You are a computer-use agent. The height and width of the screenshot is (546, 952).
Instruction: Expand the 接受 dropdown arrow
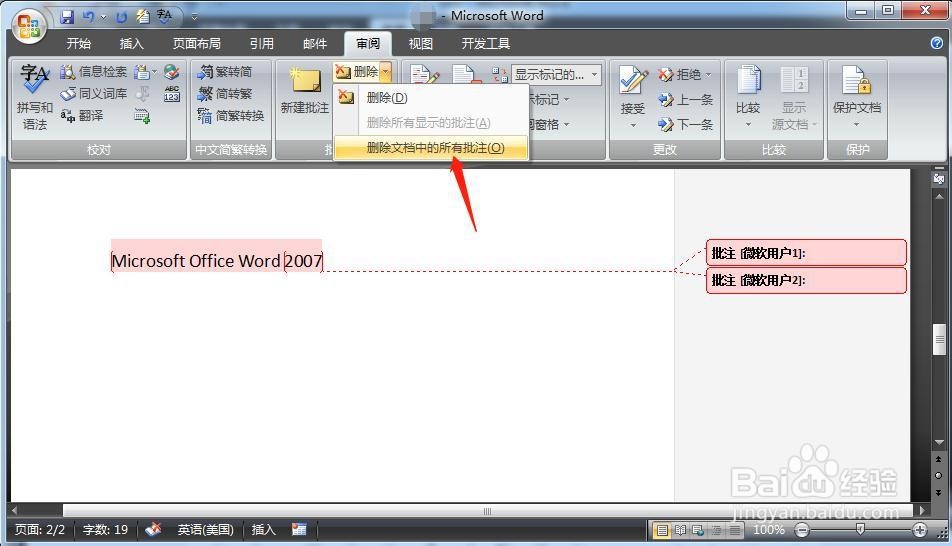tap(633, 125)
